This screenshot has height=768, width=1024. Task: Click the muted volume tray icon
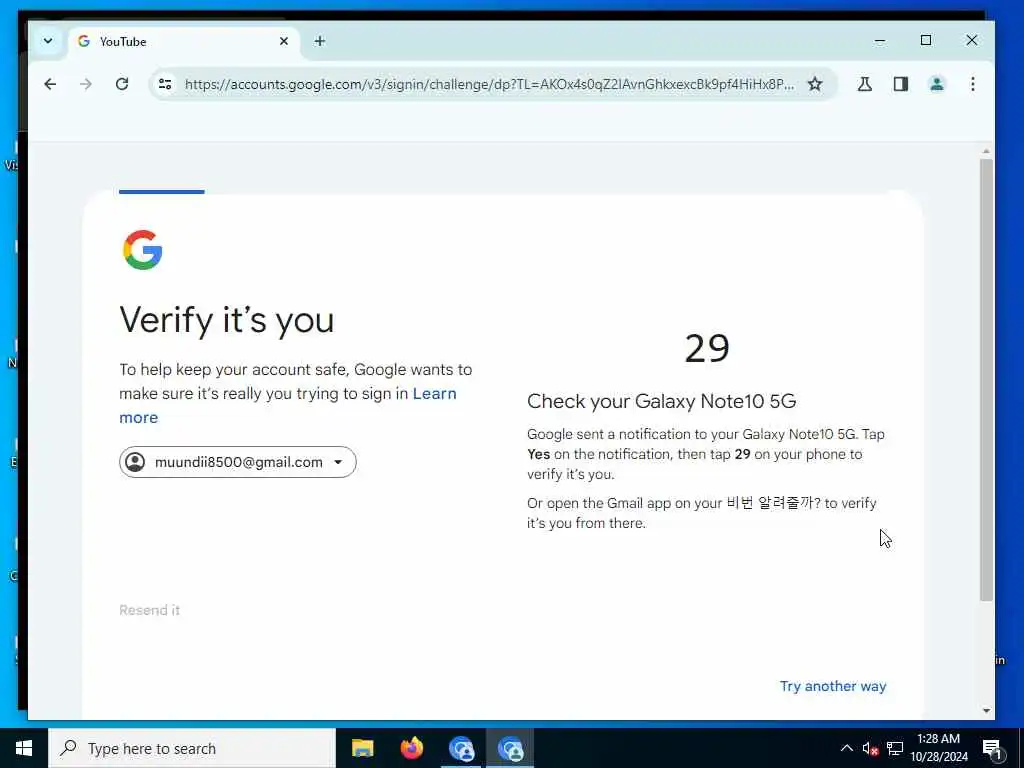(870, 748)
